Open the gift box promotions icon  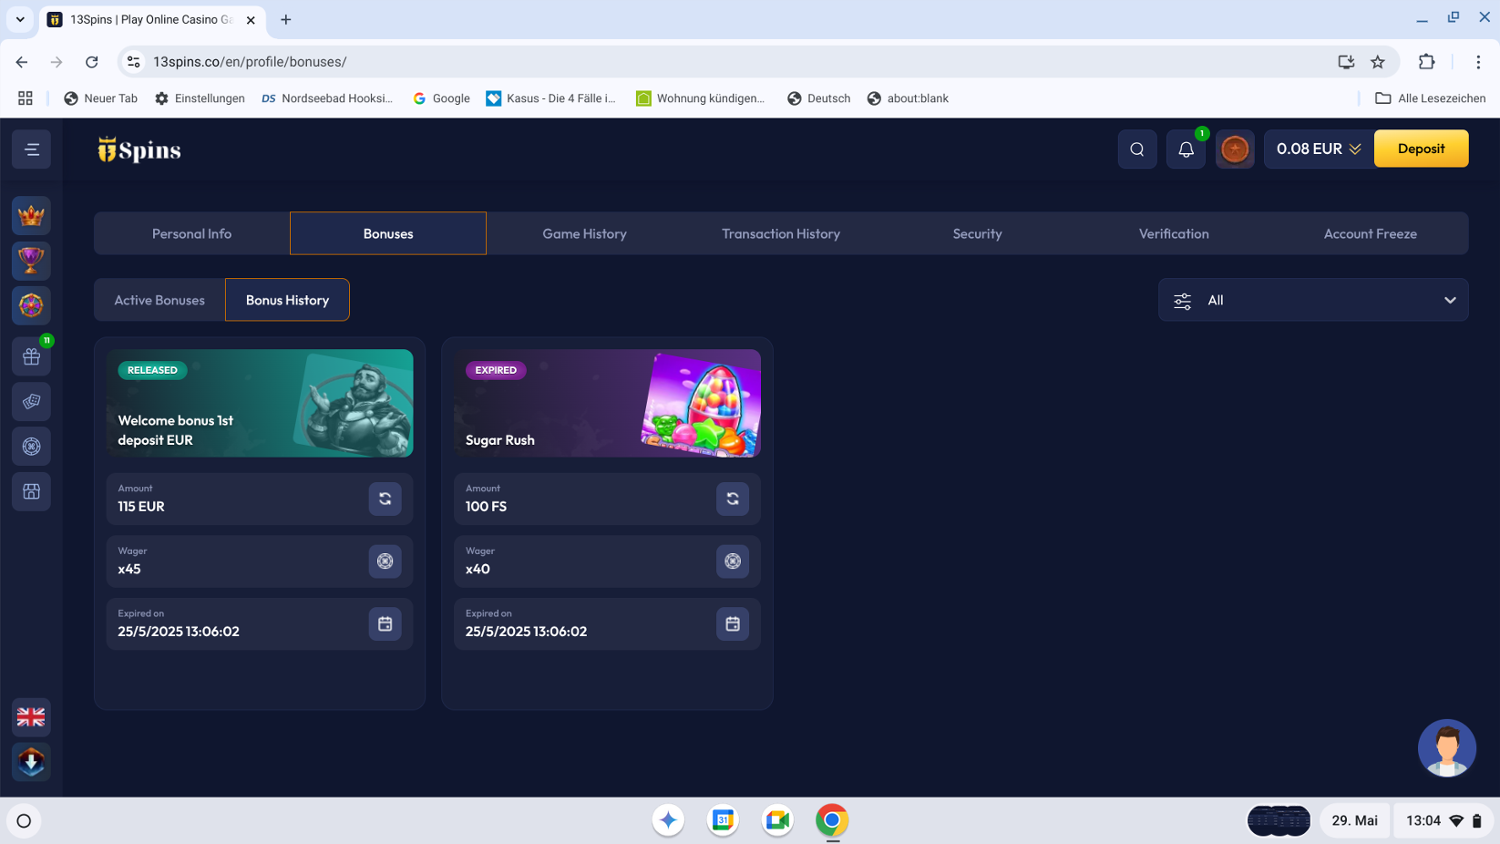tap(31, 357)
